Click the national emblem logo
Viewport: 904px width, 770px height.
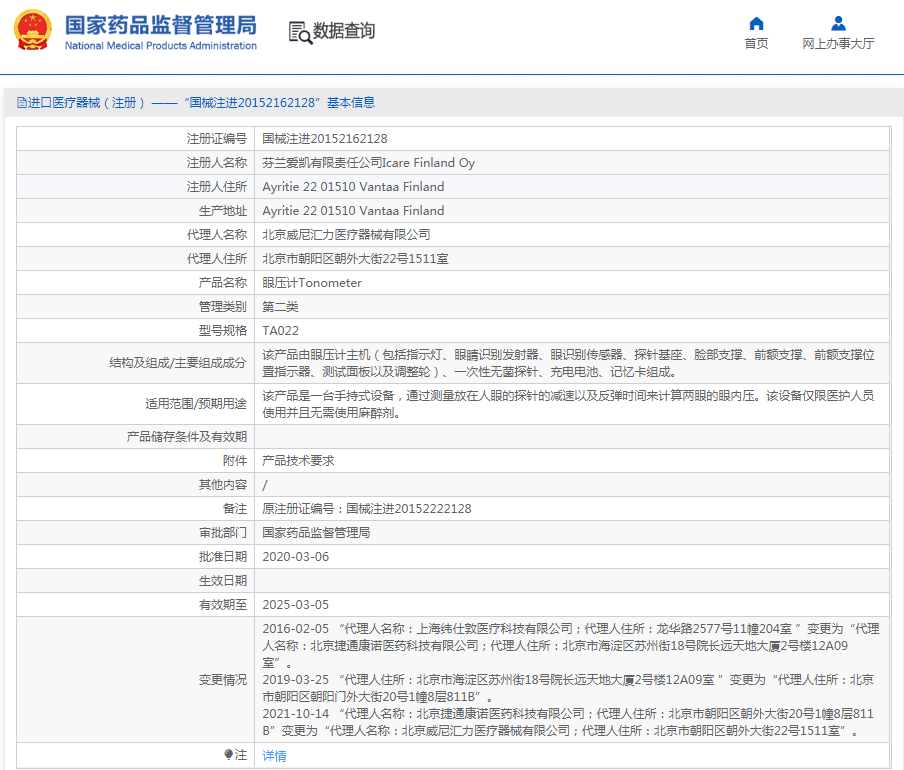pyautogui.click(x=32, y=30)
